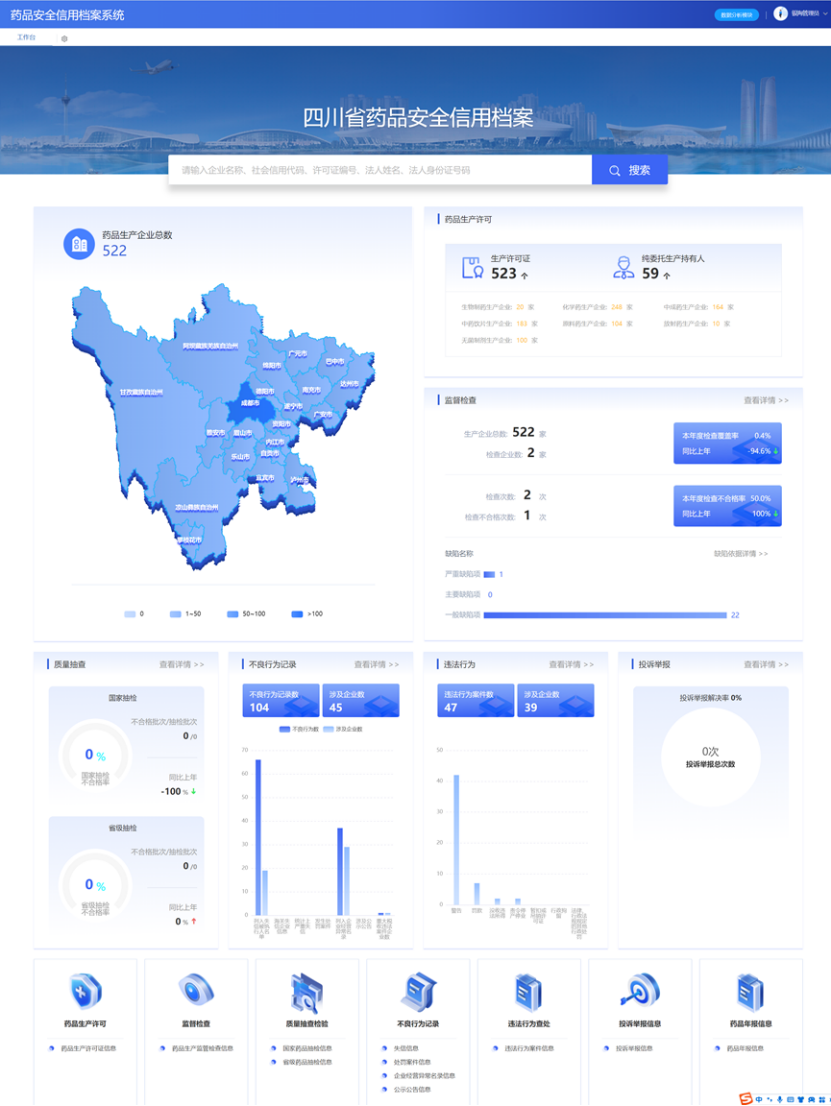
Task: Open the 违法行为查处 module icon
Action: pos(528,992)
